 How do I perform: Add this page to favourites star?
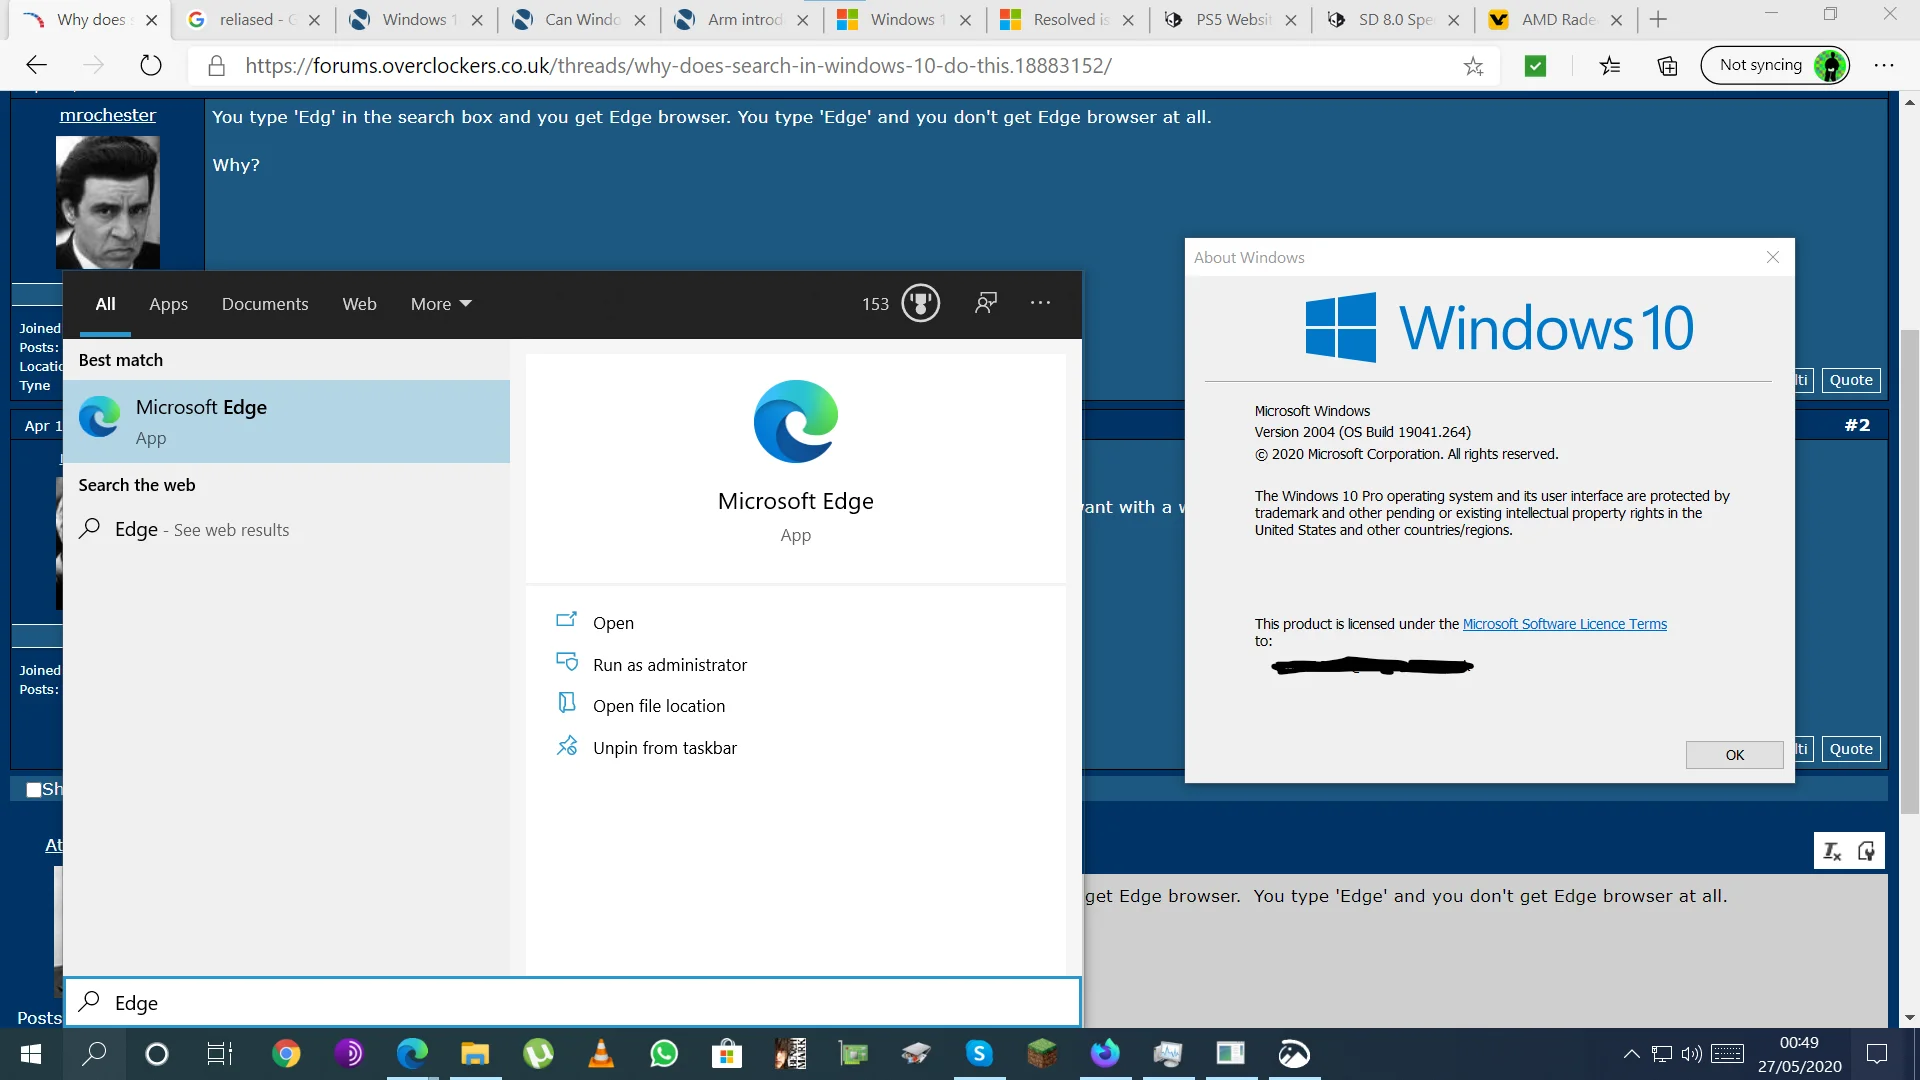click(1473, 66)
